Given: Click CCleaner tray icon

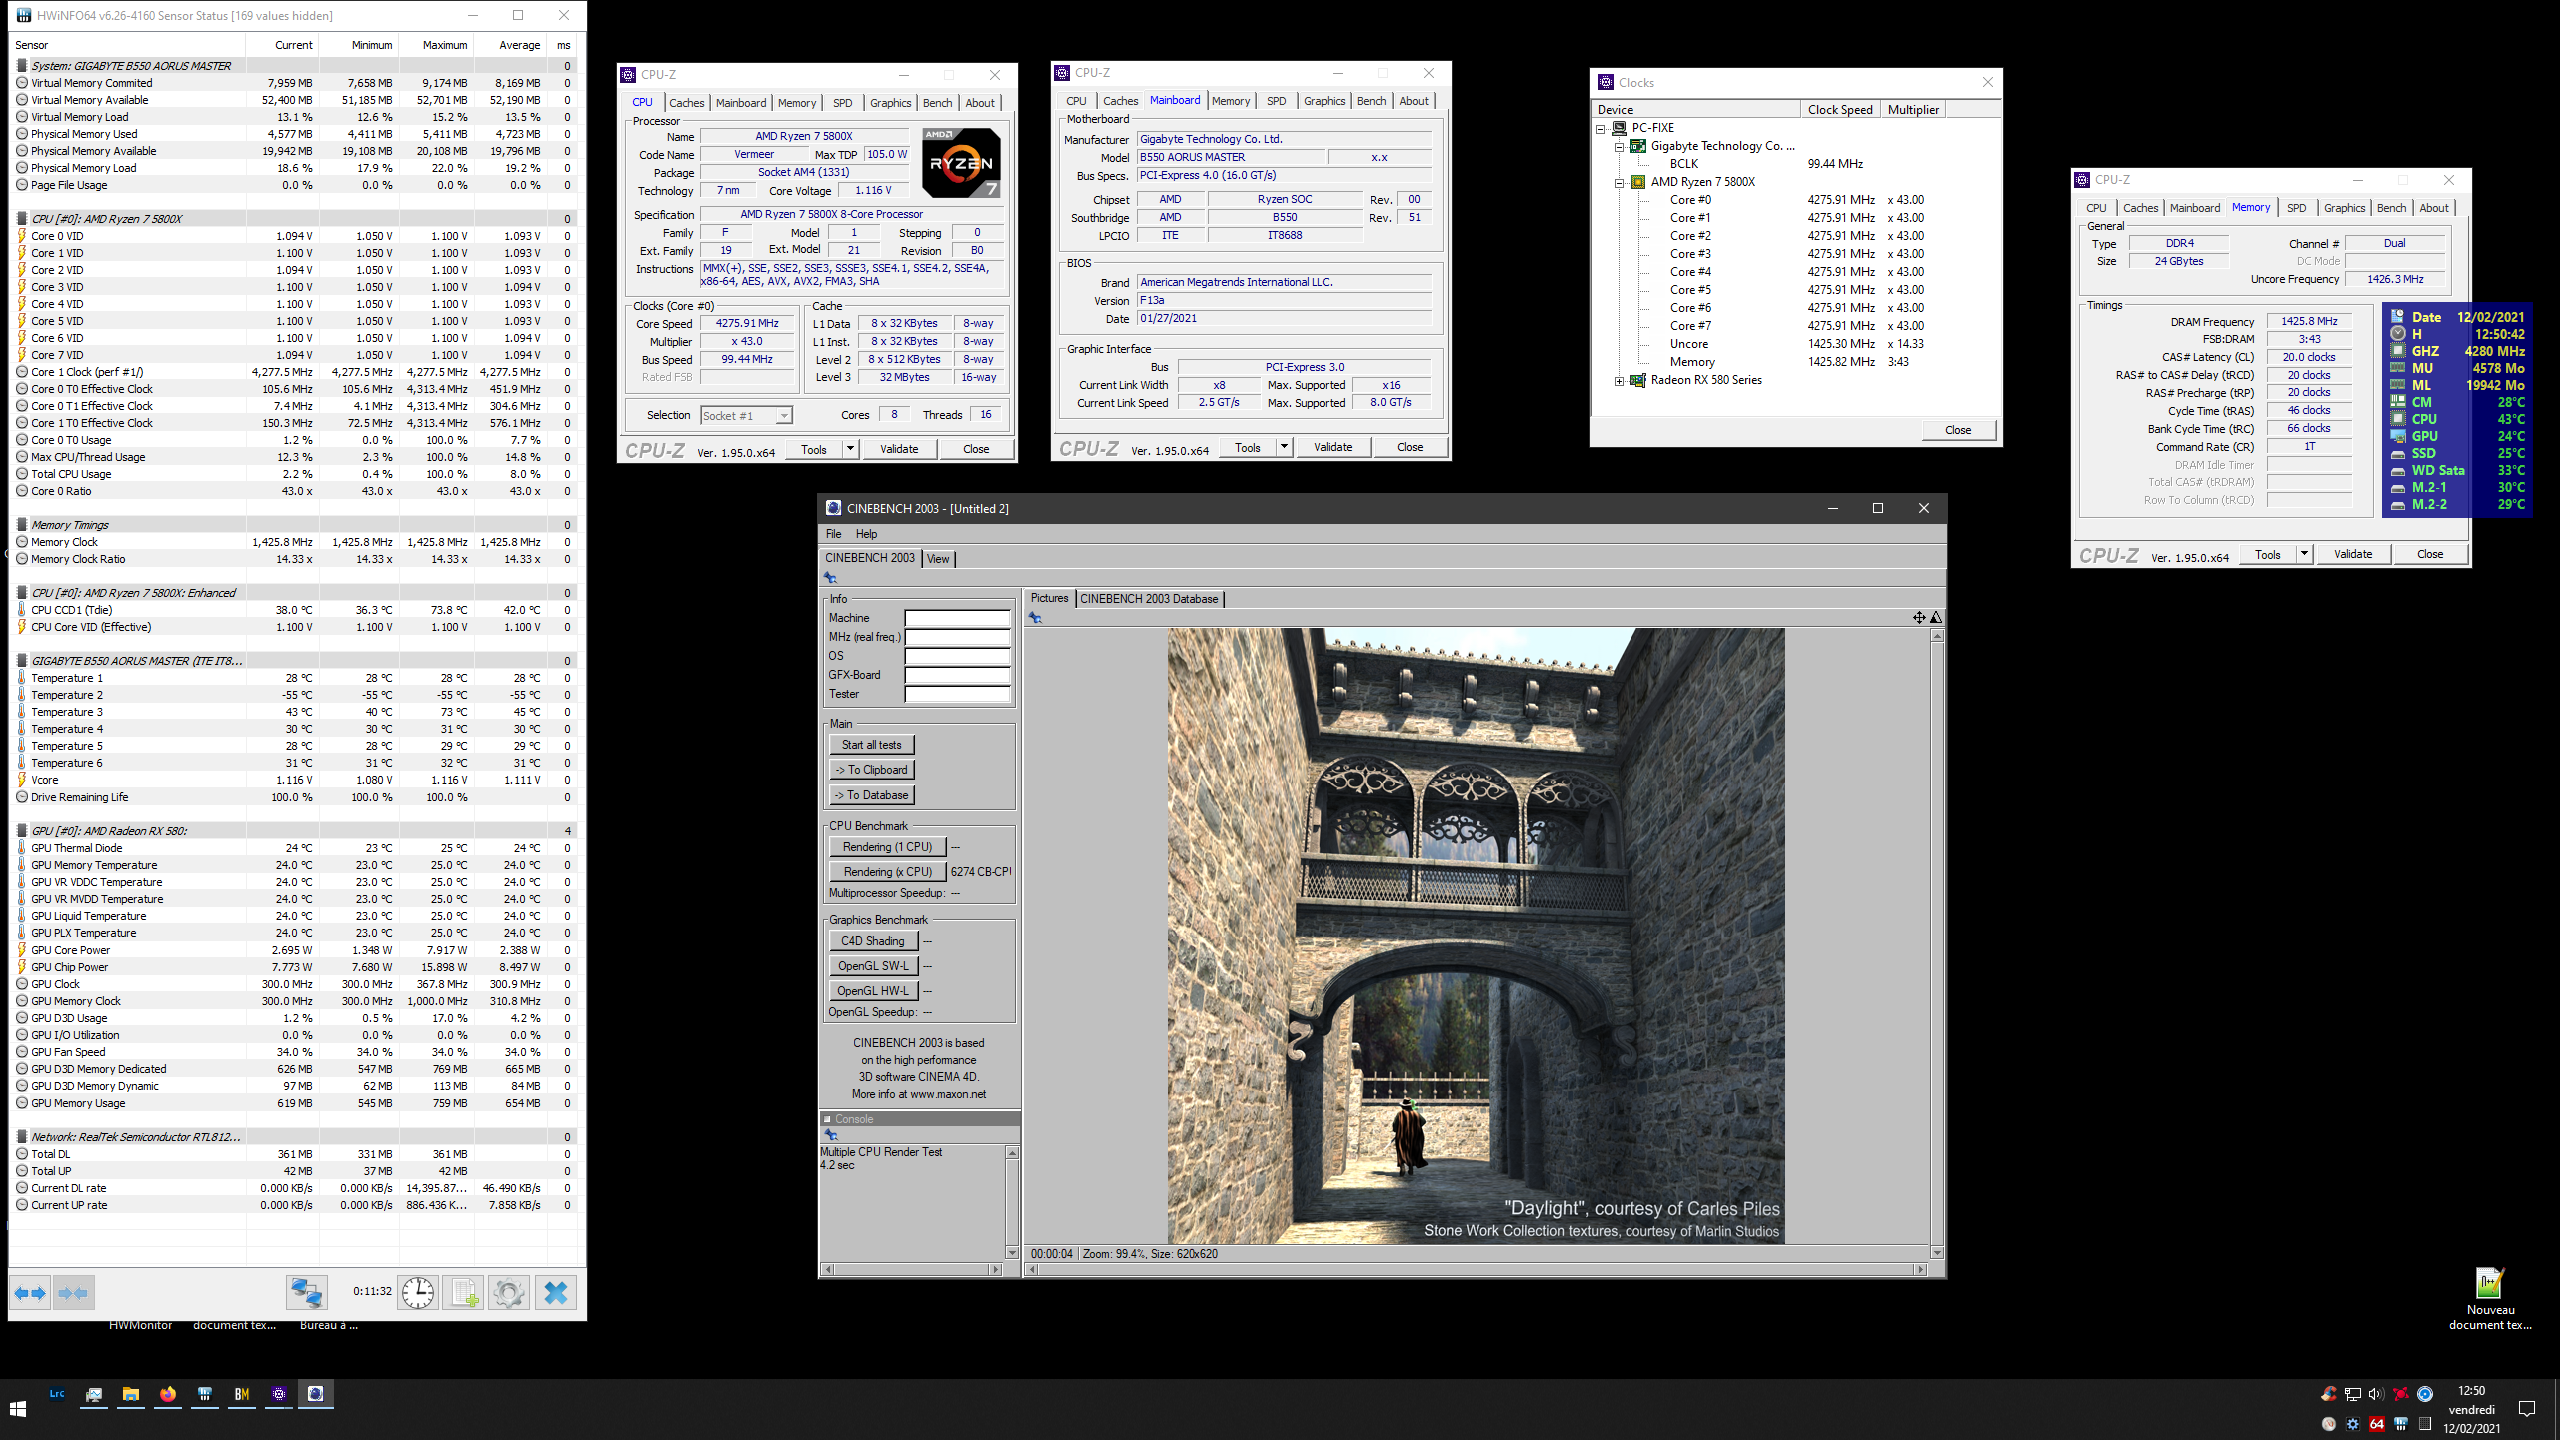Looking at the screenshot, I should pyautogui.click(x=2329, y=1393).
